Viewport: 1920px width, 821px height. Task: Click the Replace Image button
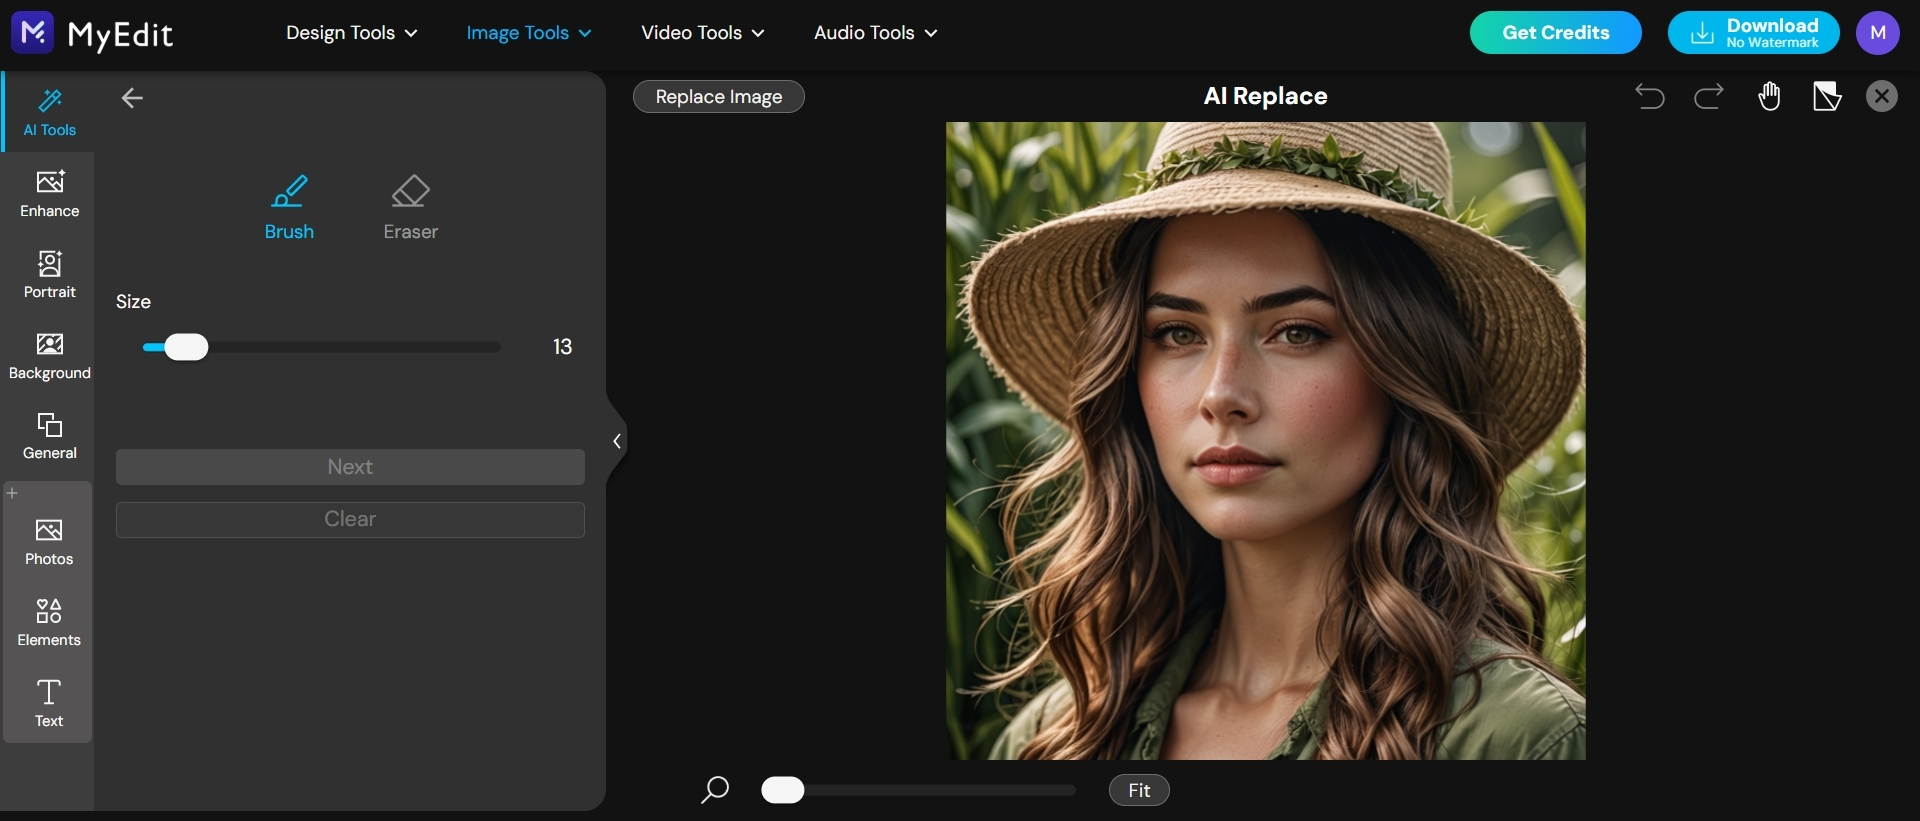click(718, 97)
